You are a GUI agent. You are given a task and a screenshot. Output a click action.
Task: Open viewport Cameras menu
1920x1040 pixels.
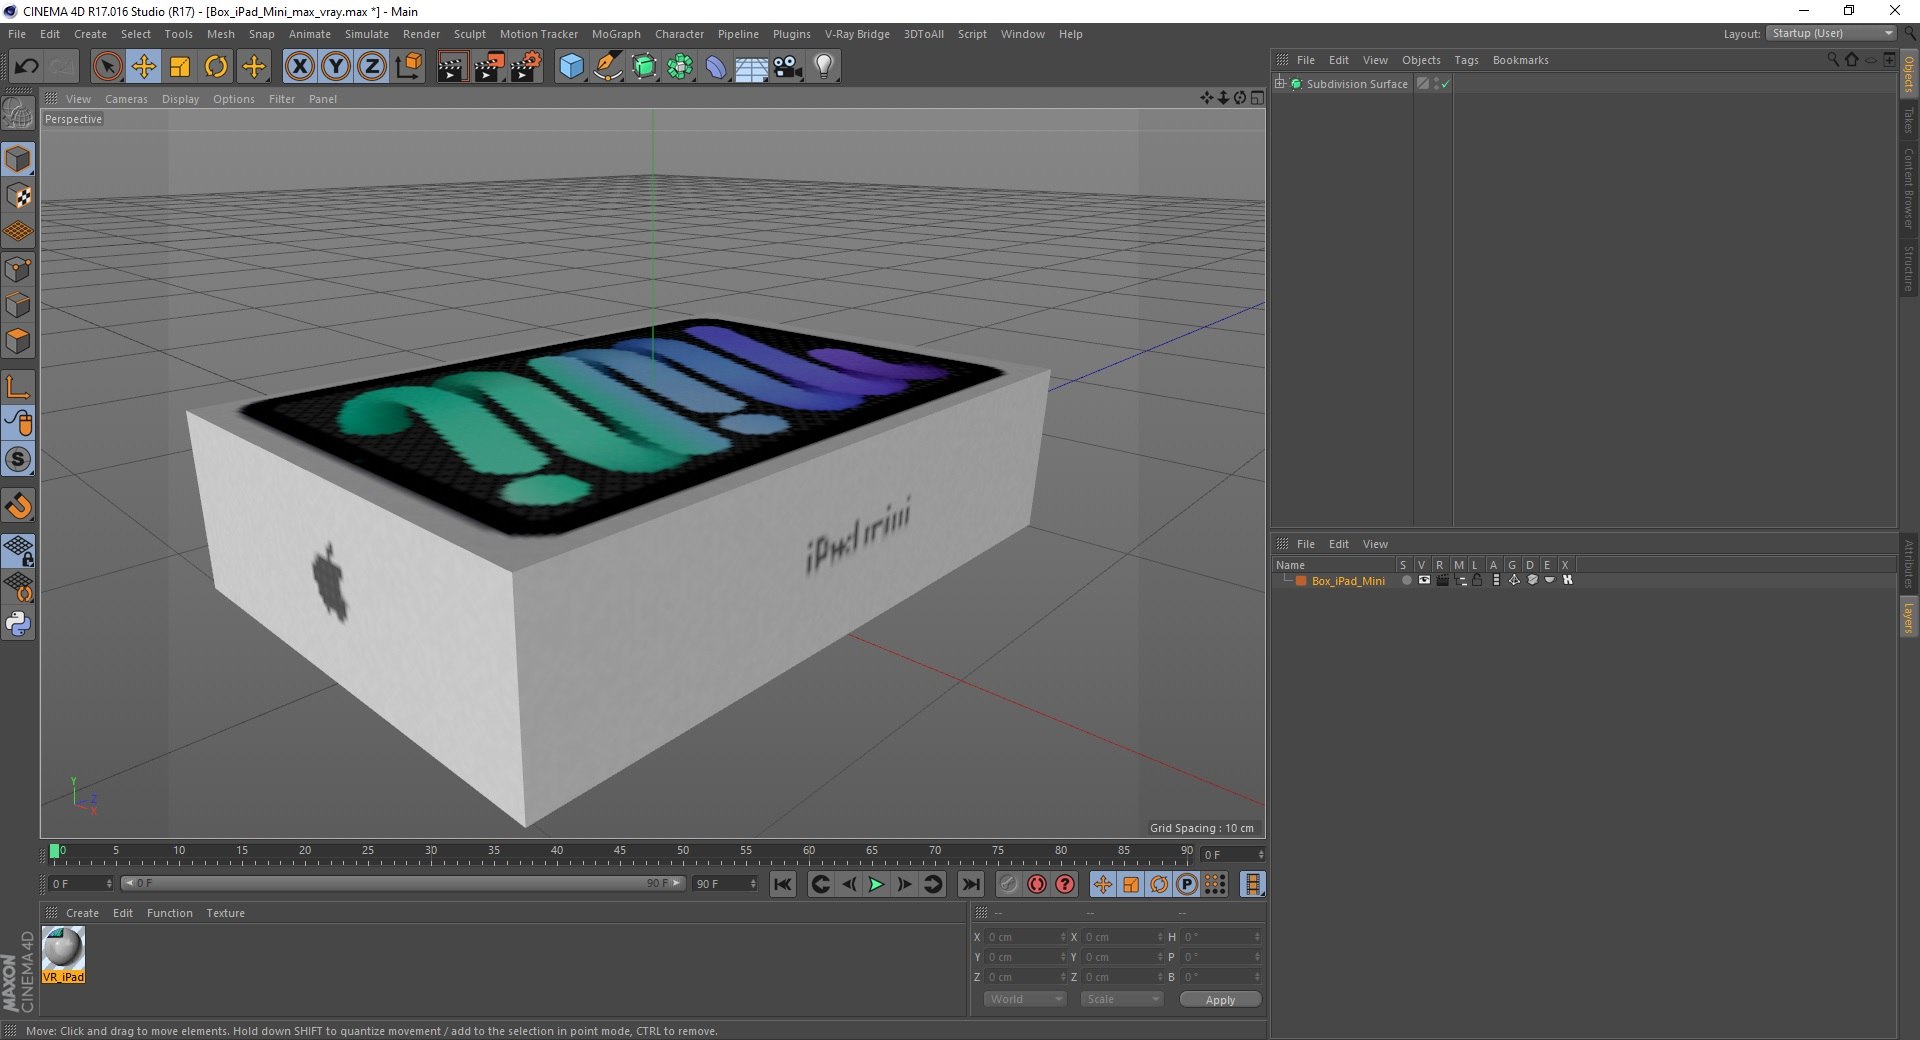(x=126, y=99)
